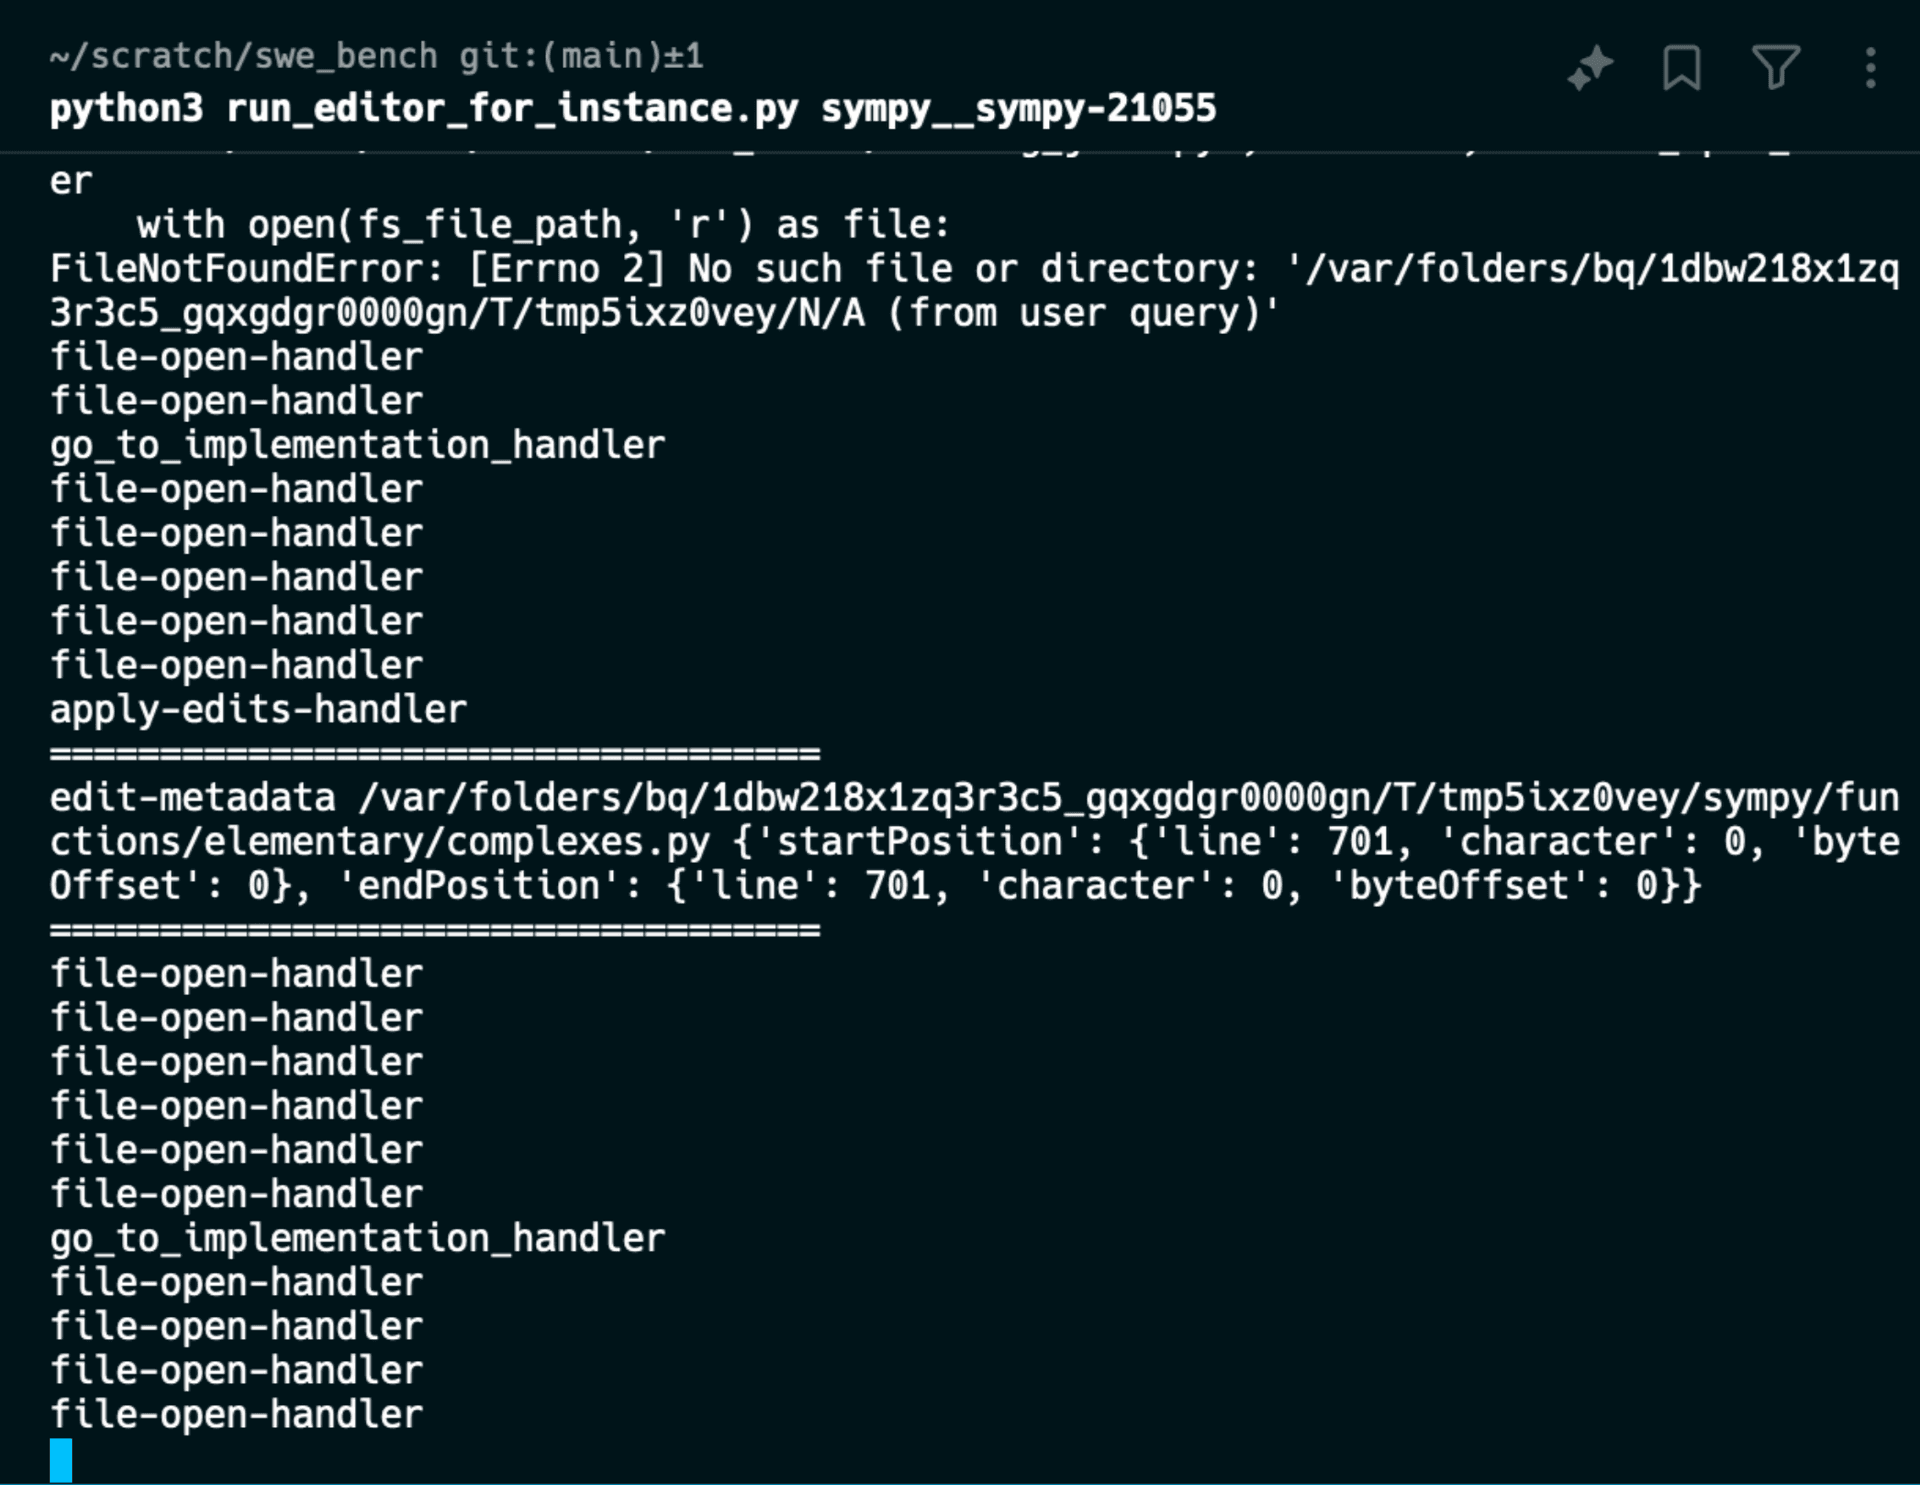Screen dimensions: 1920x1485
Task: Open the block output filter
Action: coord(1776,68)
